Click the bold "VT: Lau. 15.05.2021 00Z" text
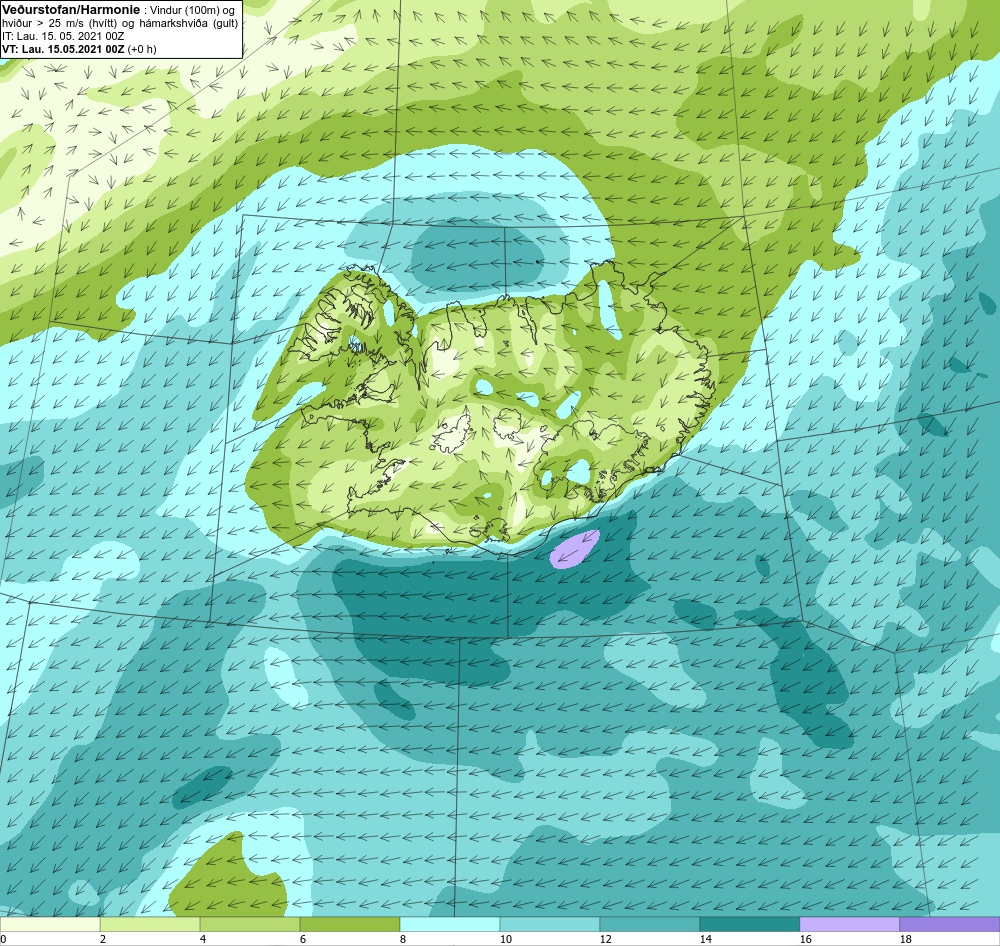 [63, 49]
